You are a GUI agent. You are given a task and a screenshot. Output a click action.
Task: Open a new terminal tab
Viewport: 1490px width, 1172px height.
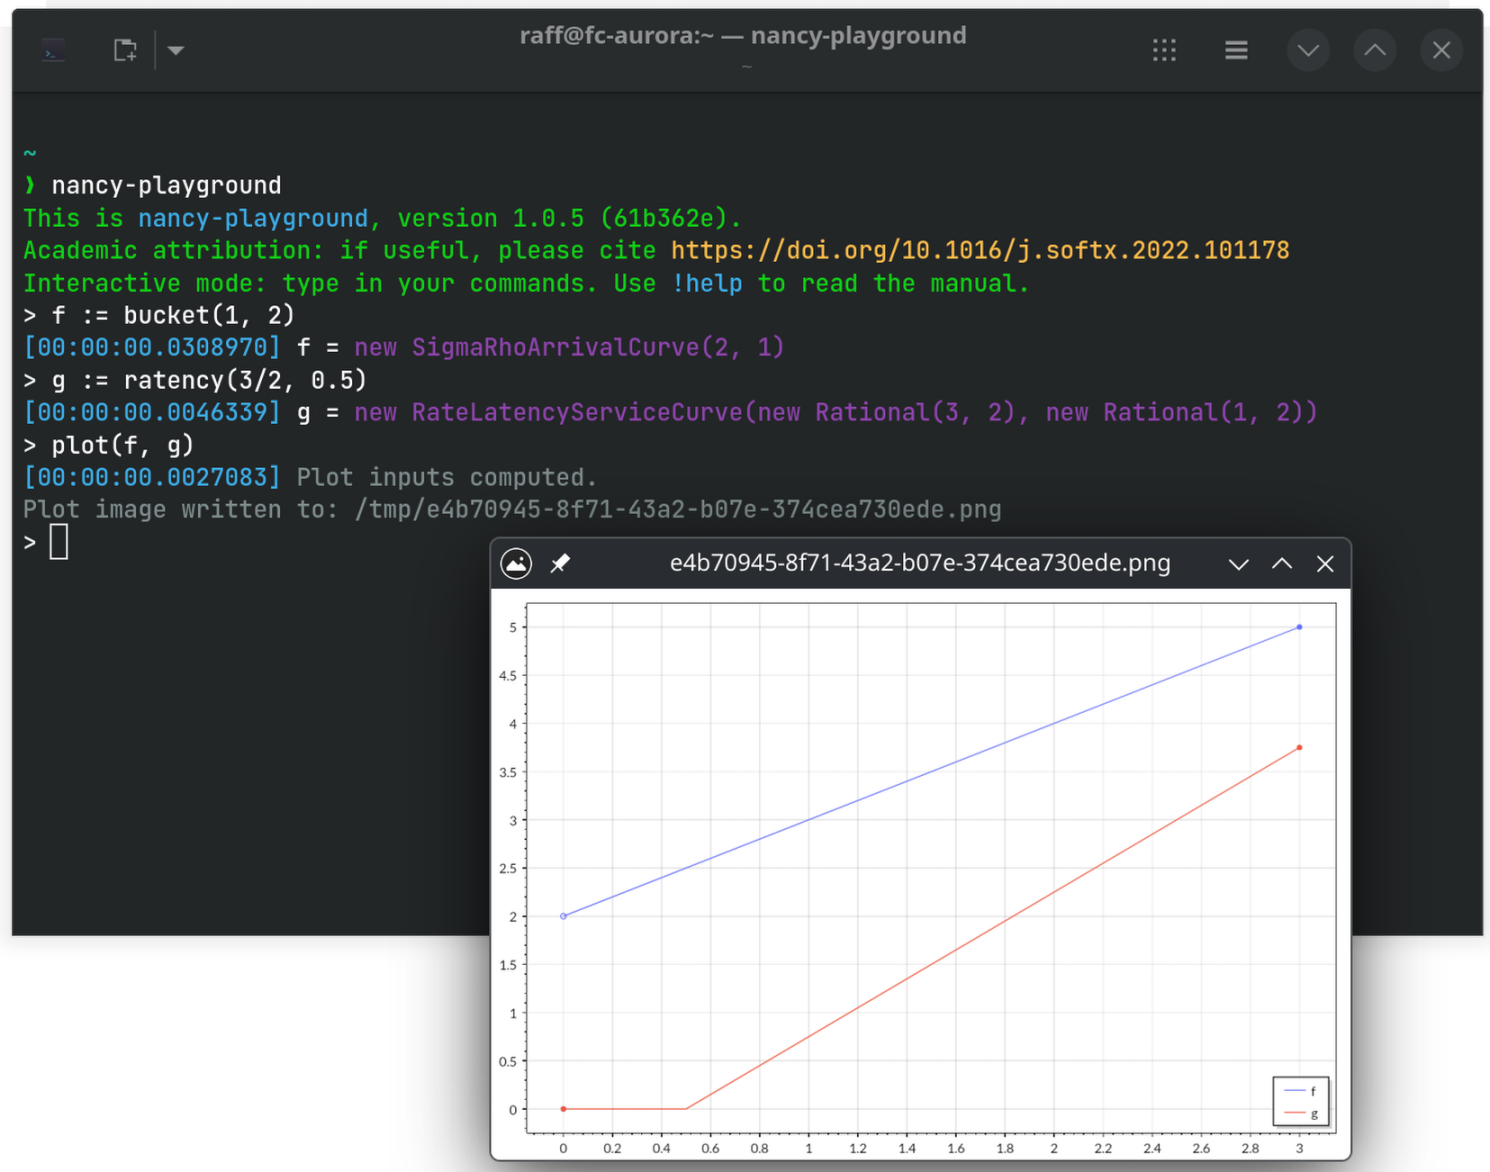pos(125,50)
